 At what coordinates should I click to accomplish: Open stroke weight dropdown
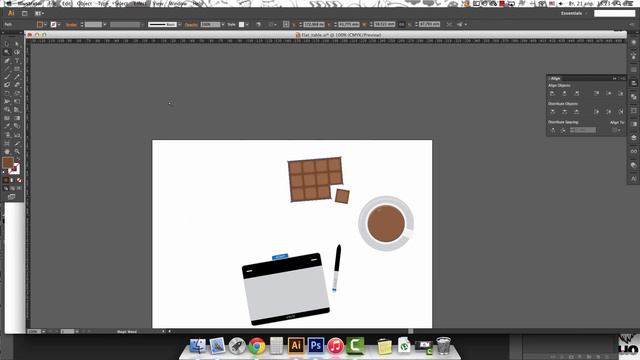click(105, 24)
